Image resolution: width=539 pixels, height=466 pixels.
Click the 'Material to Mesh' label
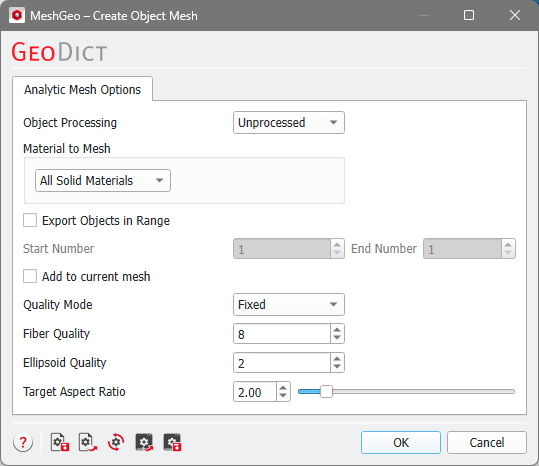67,149
